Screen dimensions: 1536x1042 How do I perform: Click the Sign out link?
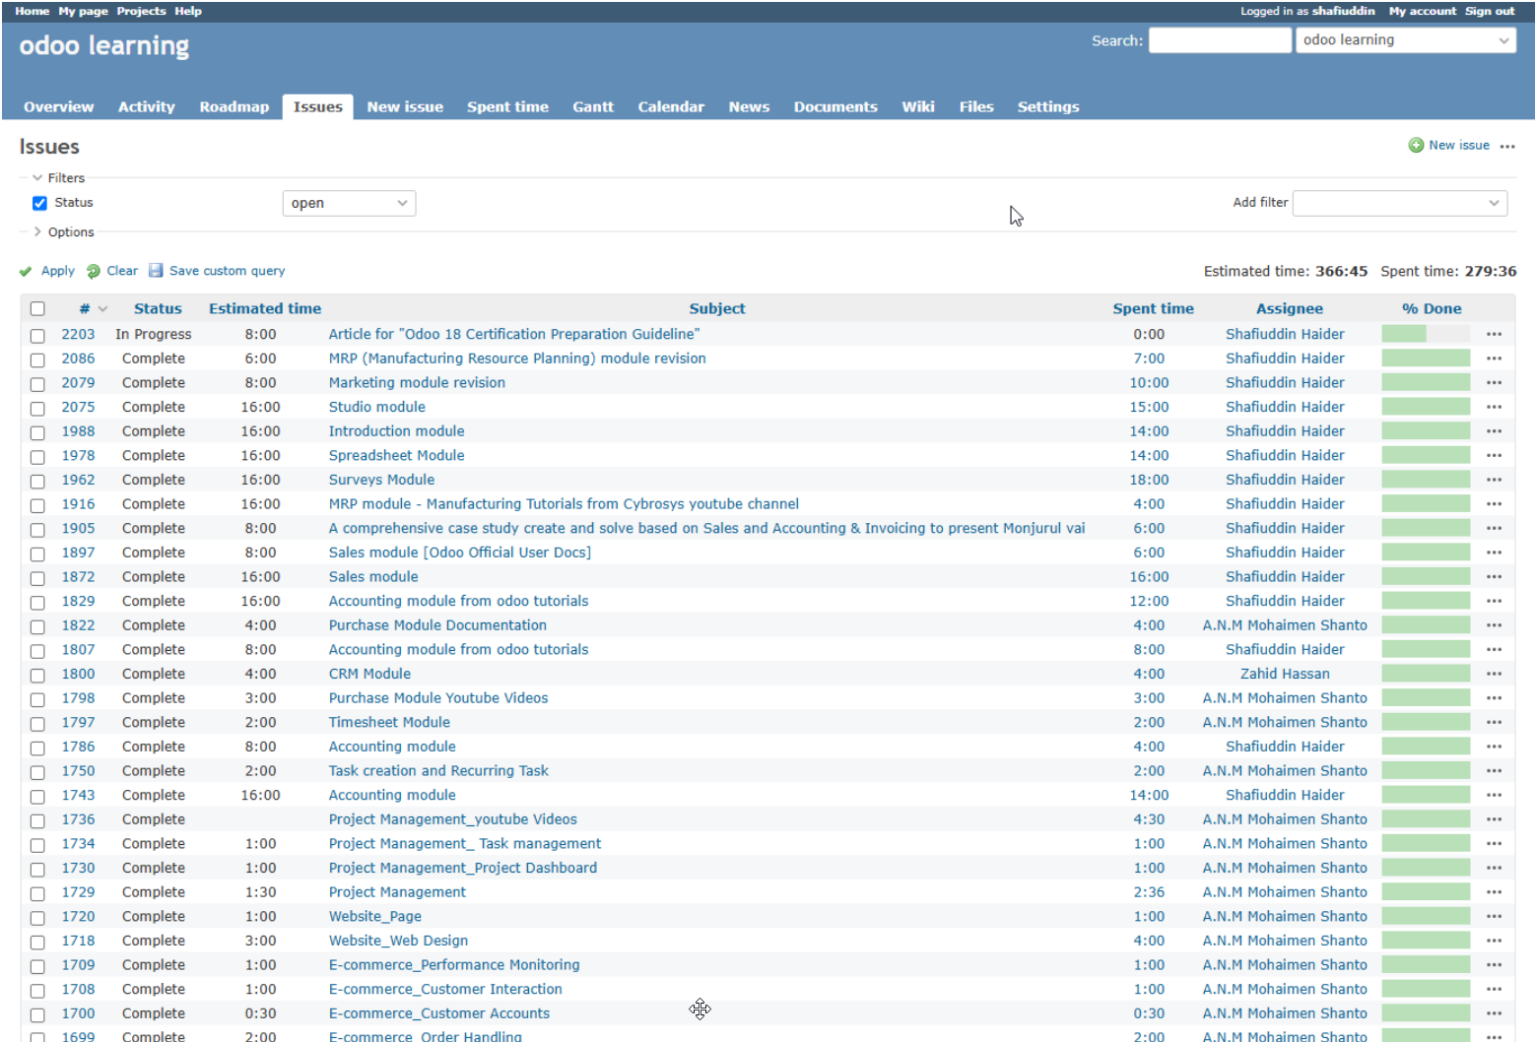(1489, 11)
